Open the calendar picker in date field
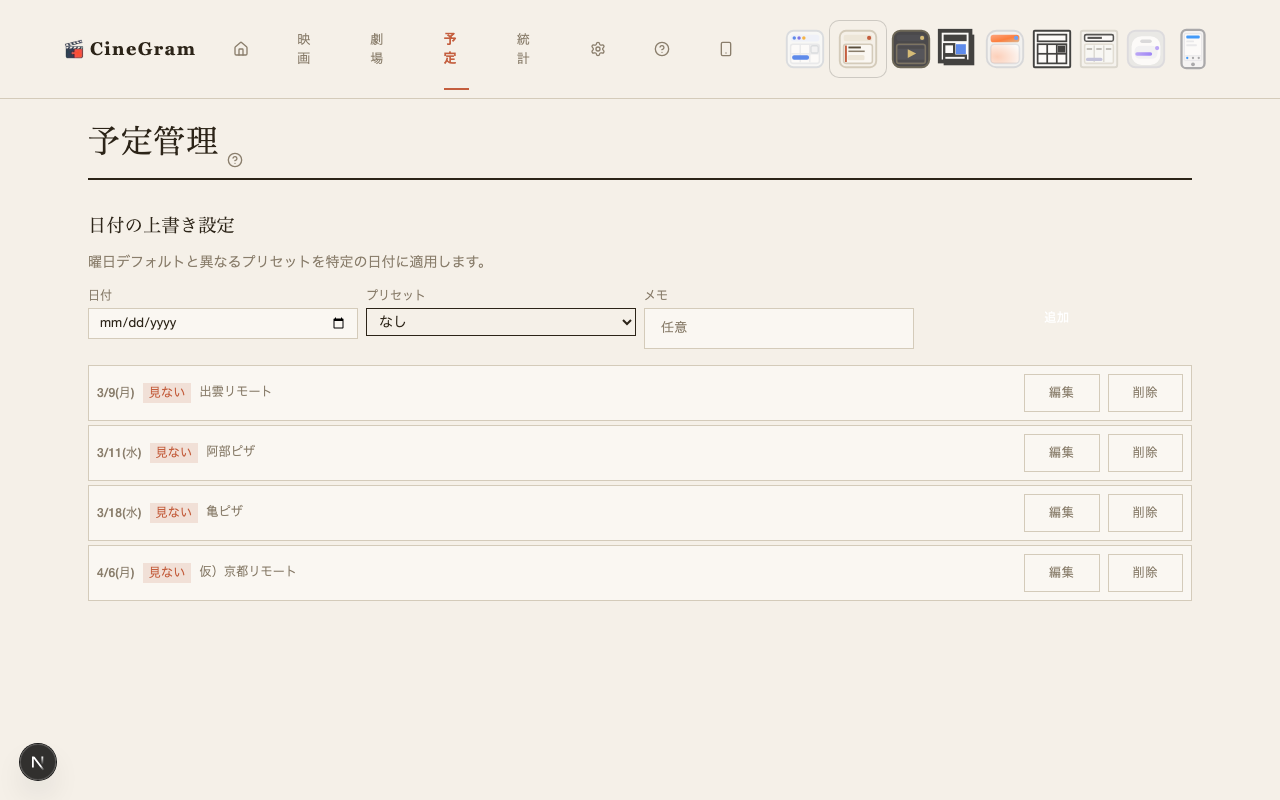This screenshot has height=800, width=1280. click(x=338, y=323)
